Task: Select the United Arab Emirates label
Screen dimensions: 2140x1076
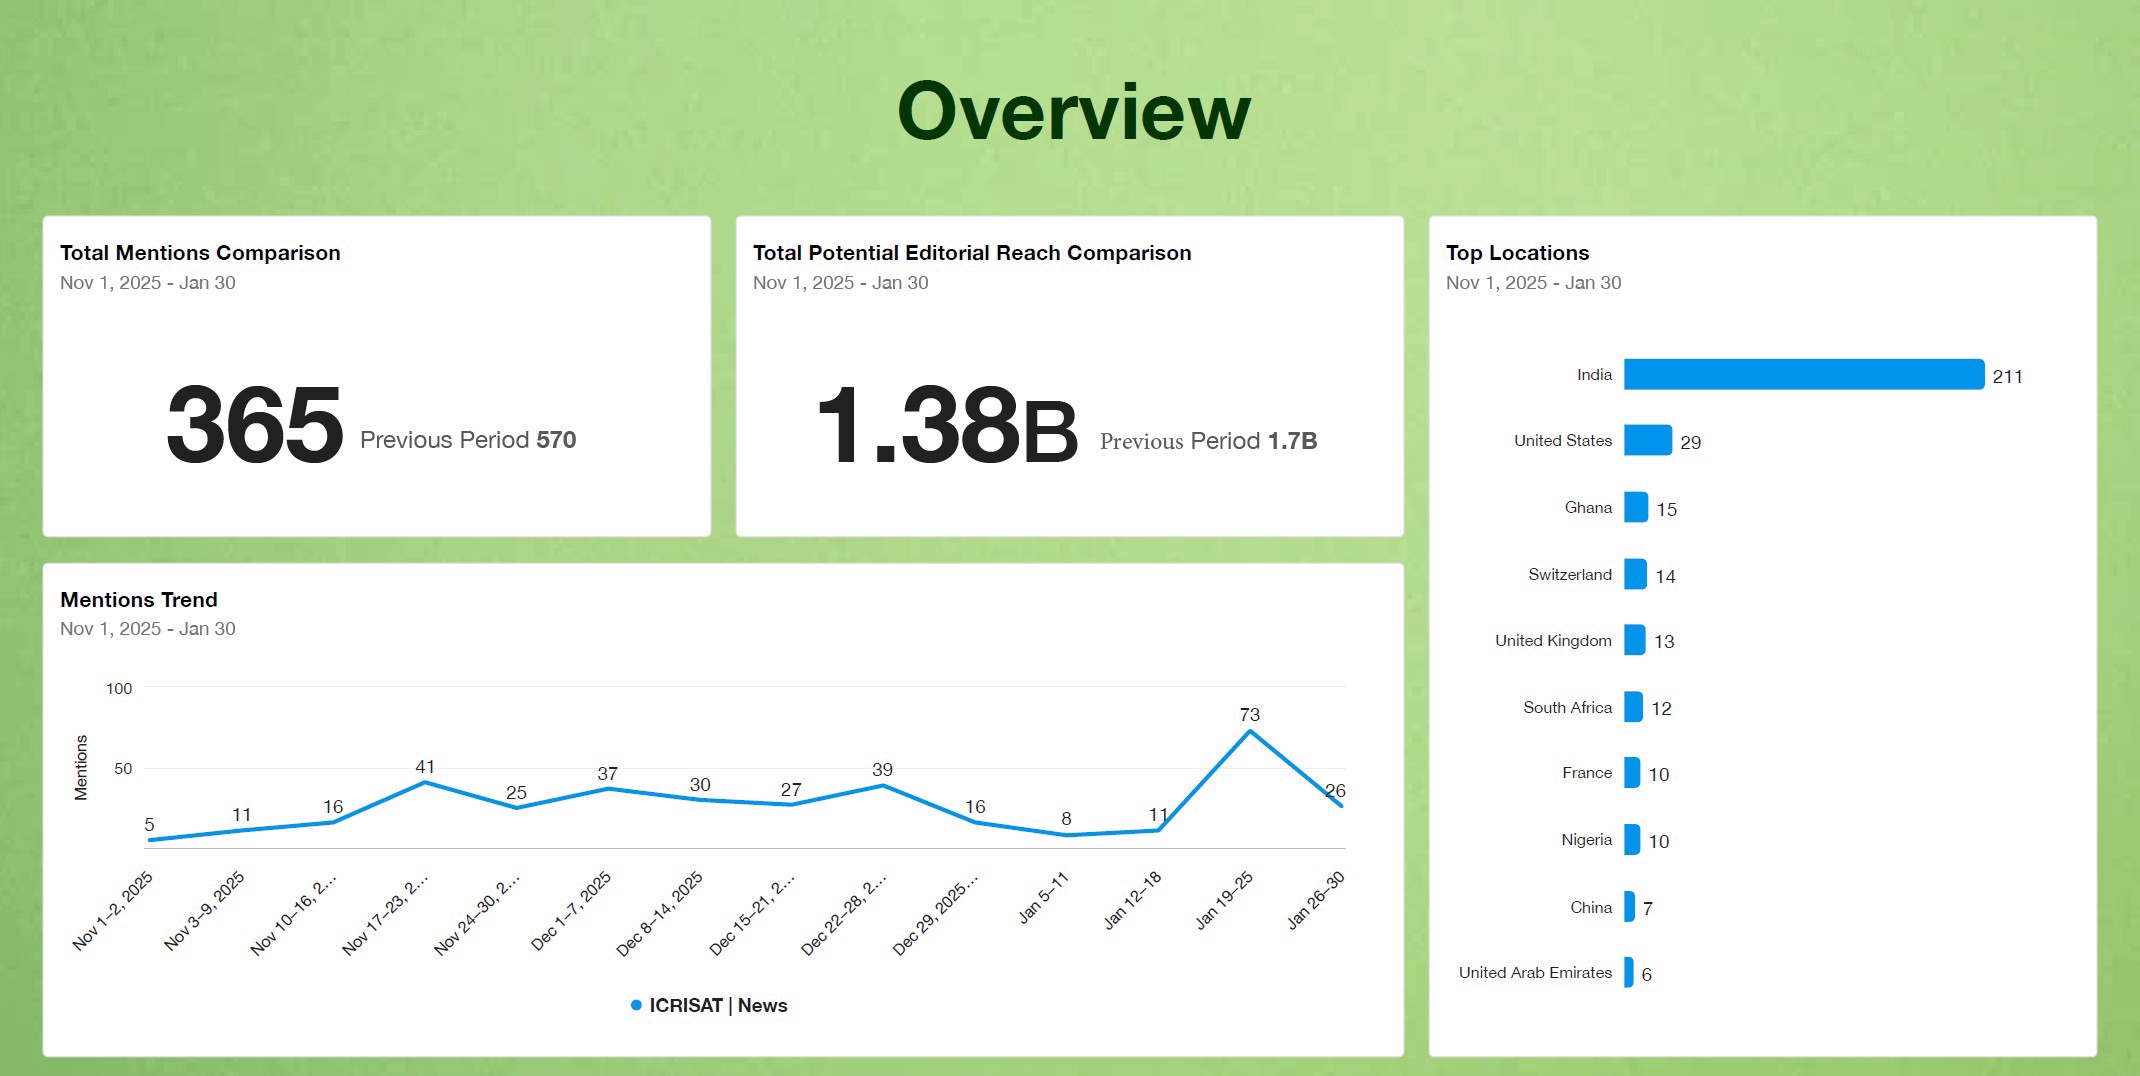Action: [x=1535, y=973]
